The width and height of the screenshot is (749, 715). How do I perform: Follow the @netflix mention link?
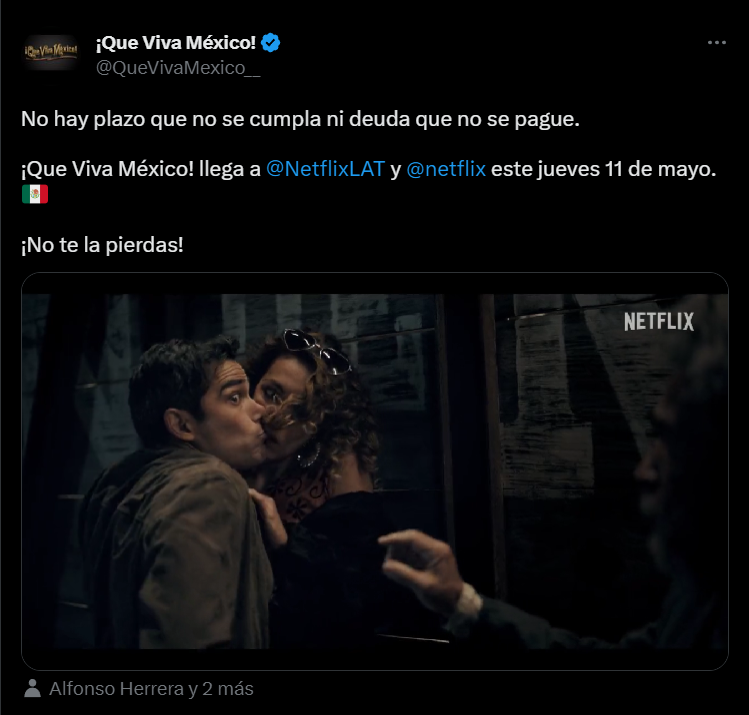point(446,169)
